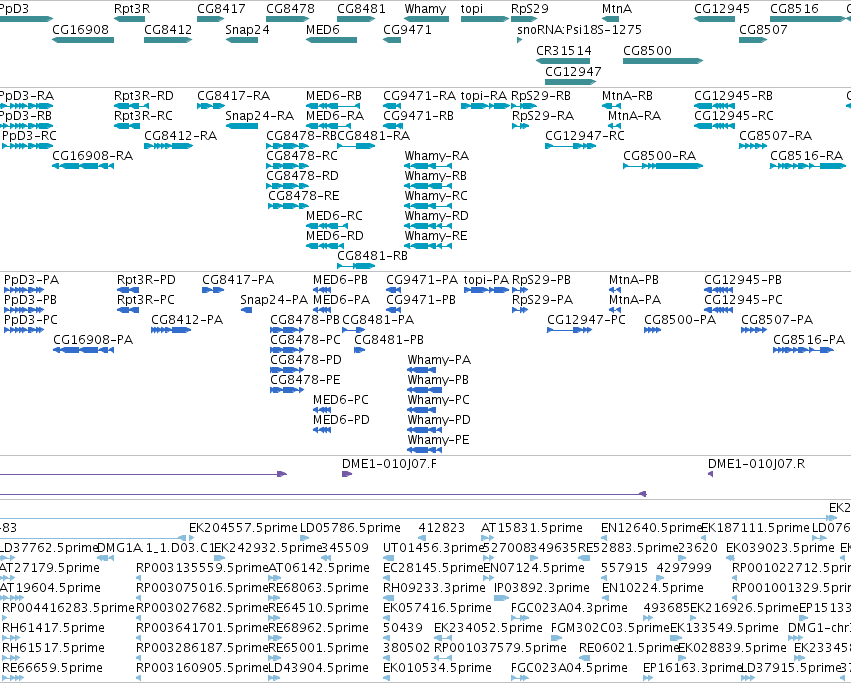Select the Whamy-PE protein
Image resolution: width=851 pixels, height=683 pixels.
(x=424, y=450)
